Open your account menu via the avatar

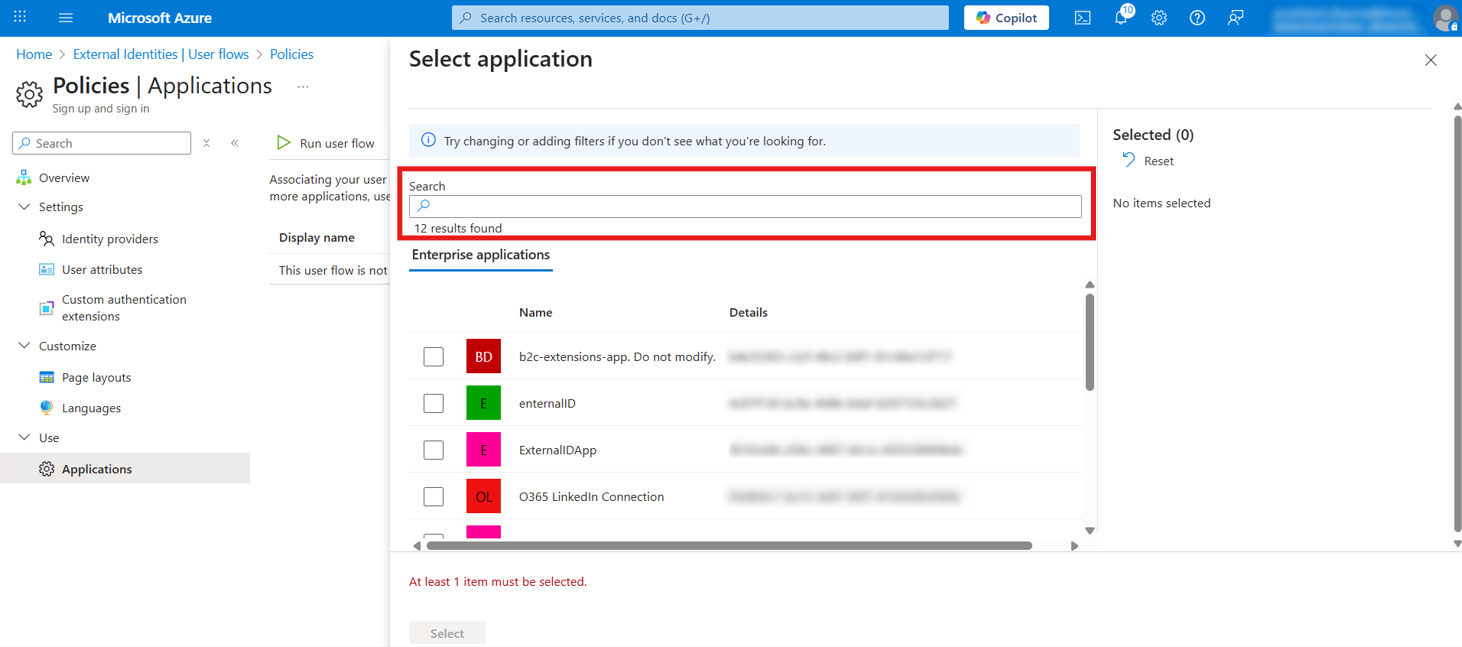[x=1447, y=17]
